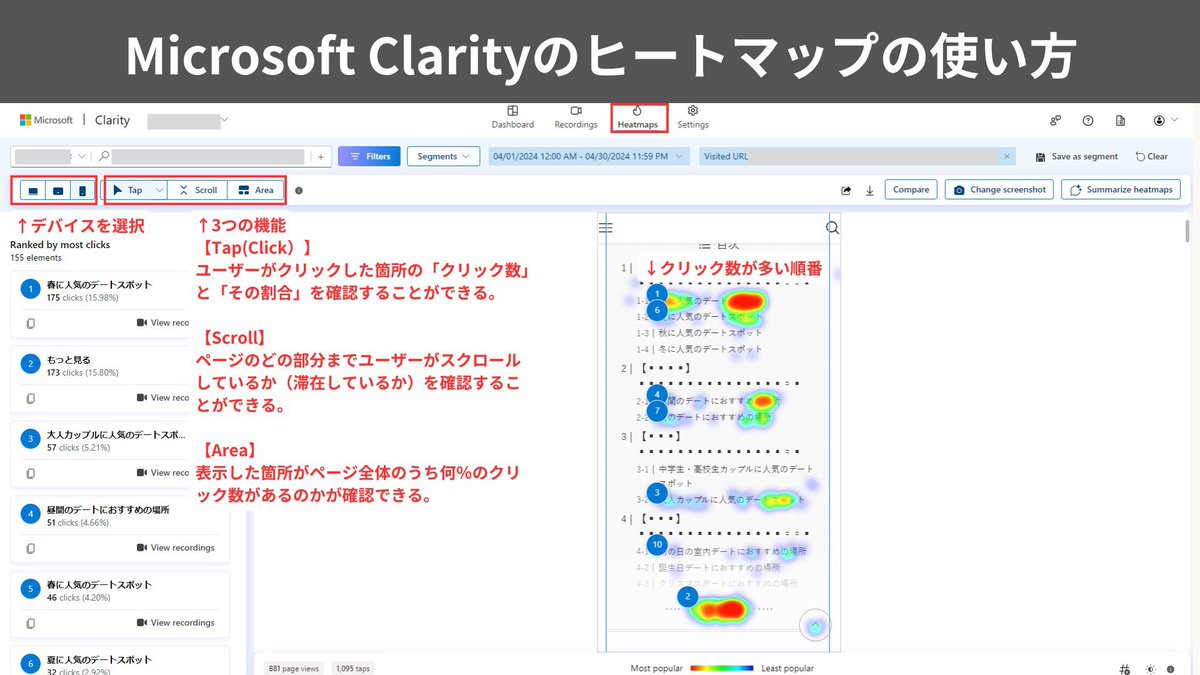Viewport: 1200px width, 675px height.
Task: Click heatmap marker number 4
Action: [x=657, y=394]
